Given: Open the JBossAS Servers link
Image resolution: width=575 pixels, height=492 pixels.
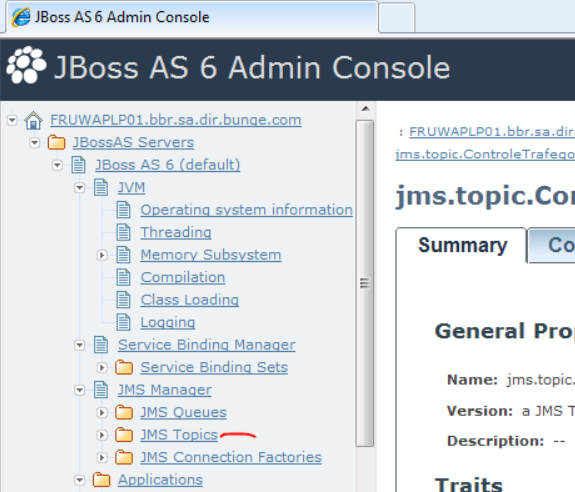Looking at the screenshot, I should 133,142.
